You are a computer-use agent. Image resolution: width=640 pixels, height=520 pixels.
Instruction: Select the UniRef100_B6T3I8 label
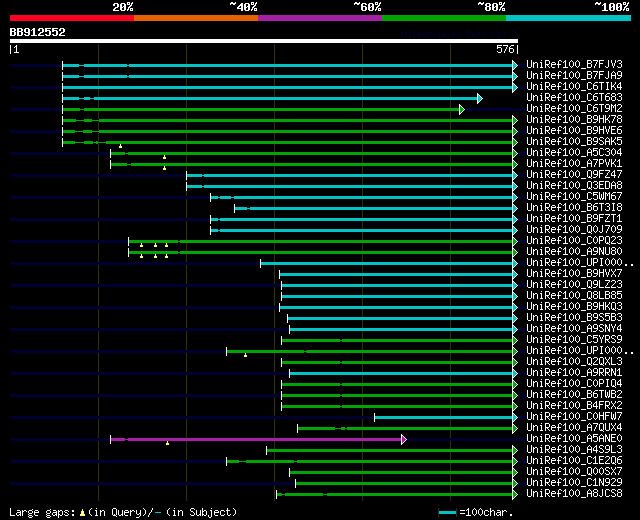click(x=574, y=208)
